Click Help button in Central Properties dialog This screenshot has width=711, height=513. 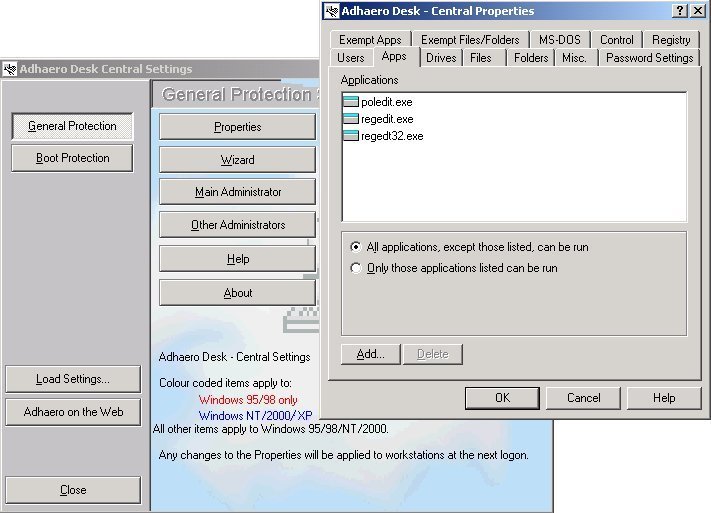(664, 398)
